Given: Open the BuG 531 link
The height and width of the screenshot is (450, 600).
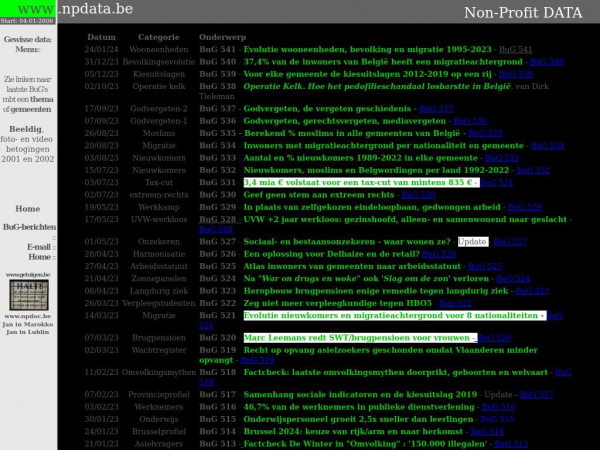Looking at the screenshot, I should [496, 182].
